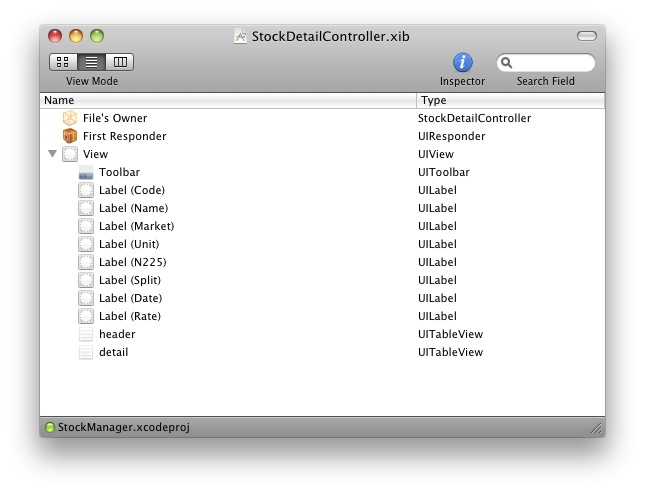Sort by the Name column header
The width and height of the screenshot is (645, 492).
pyautogui.click(x=228, y=100)
